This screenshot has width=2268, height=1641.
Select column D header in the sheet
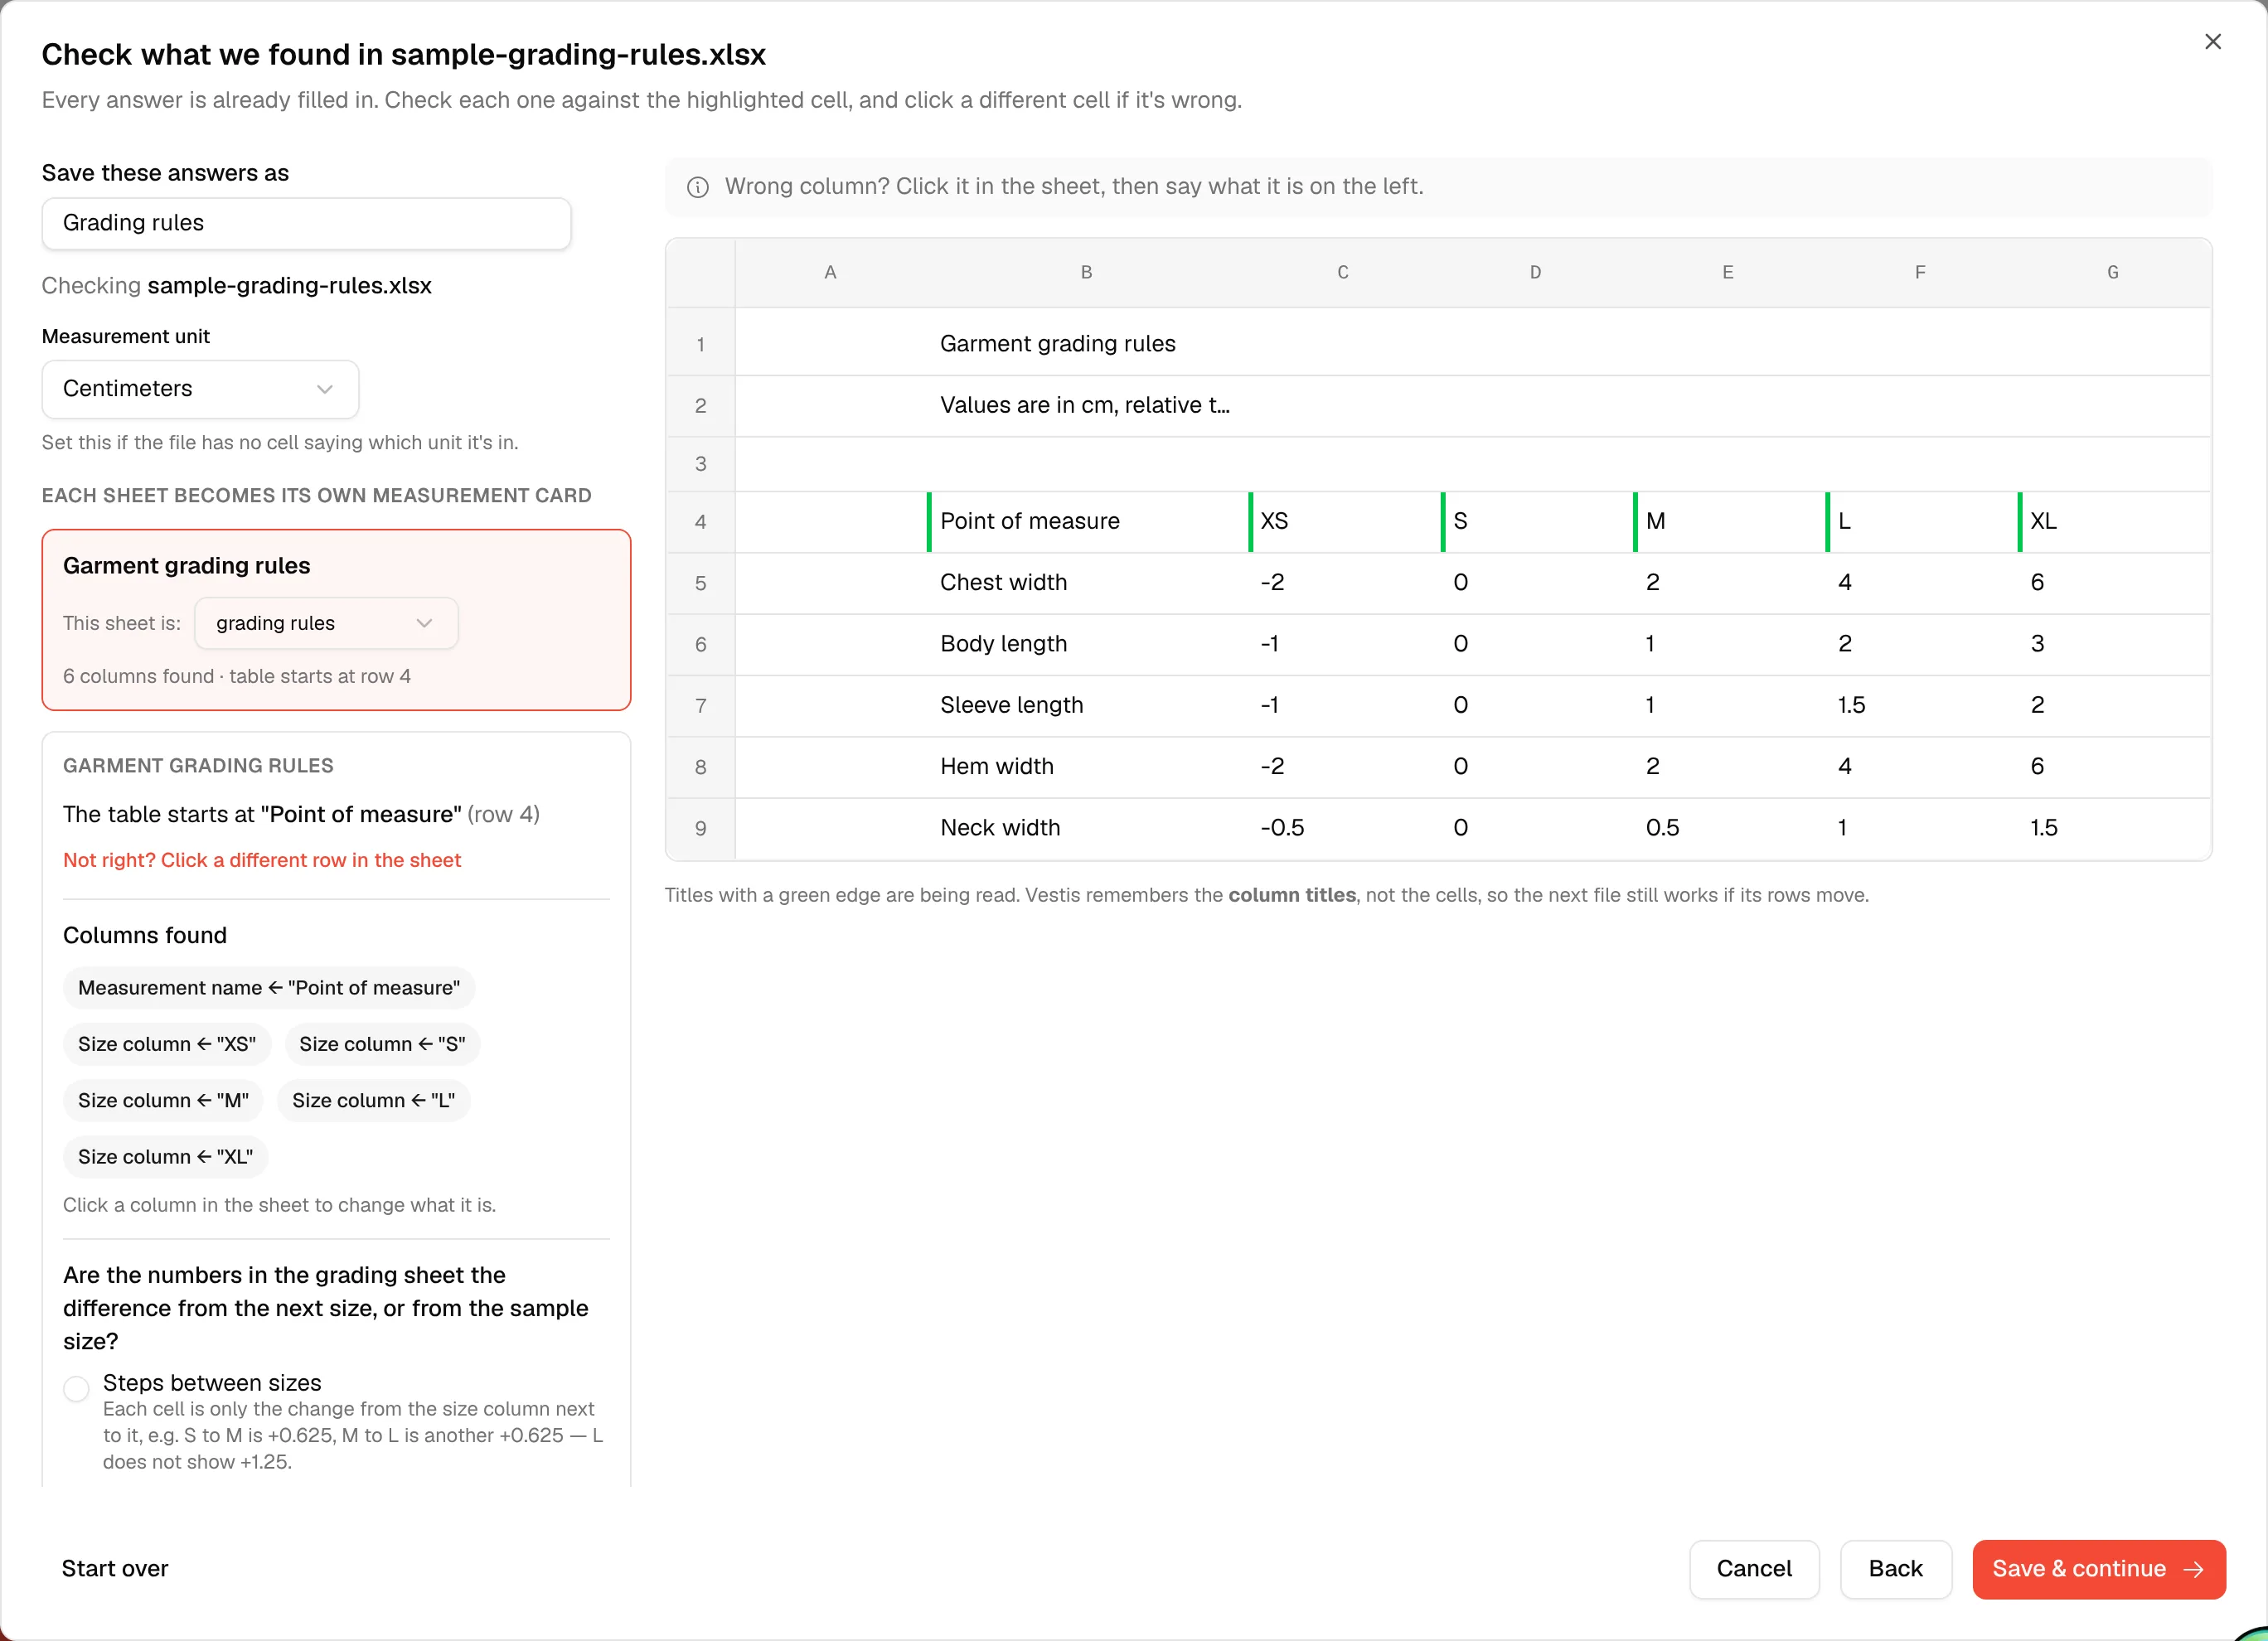point(1535,272)
